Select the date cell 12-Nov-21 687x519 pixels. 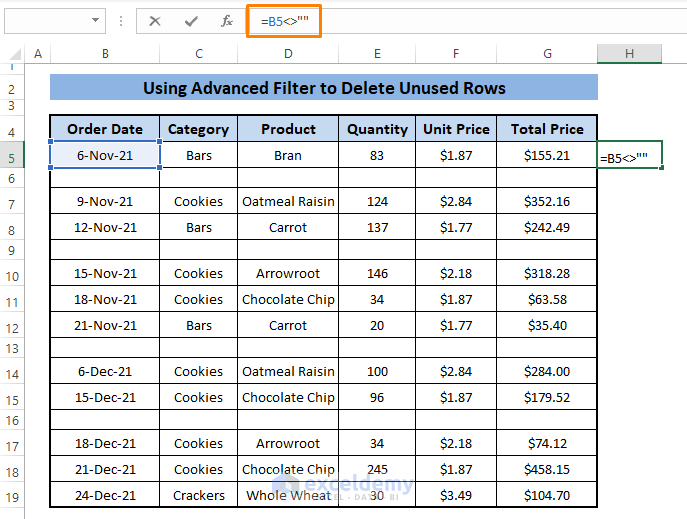105,227
